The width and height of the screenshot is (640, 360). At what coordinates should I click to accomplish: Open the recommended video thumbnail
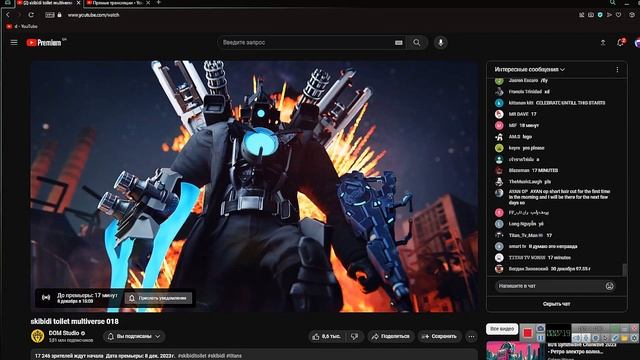515,351
